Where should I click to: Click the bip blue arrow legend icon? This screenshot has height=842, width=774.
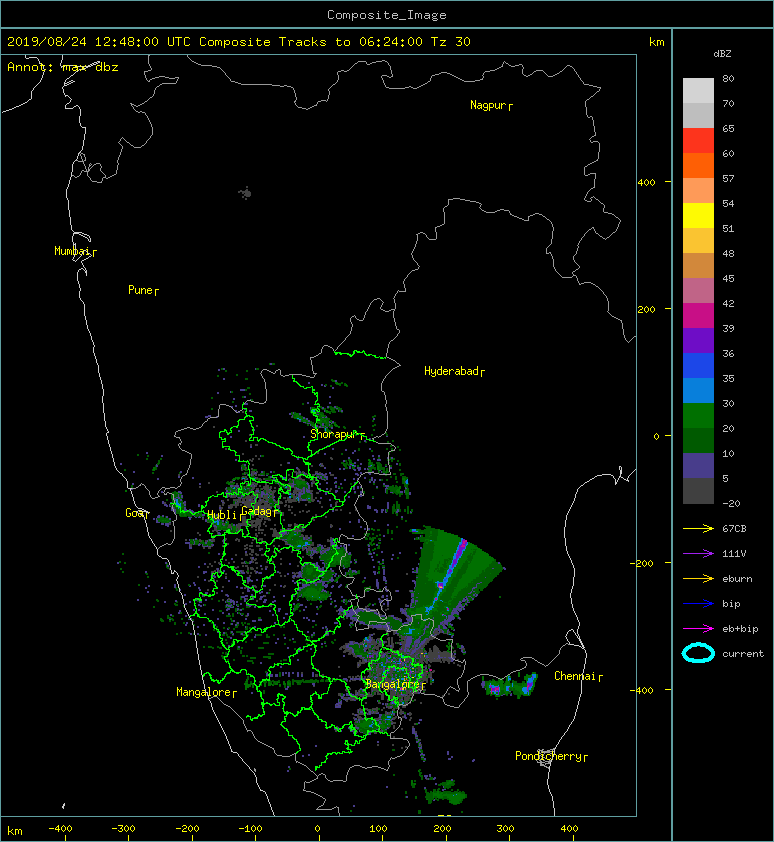coord(698,604)
